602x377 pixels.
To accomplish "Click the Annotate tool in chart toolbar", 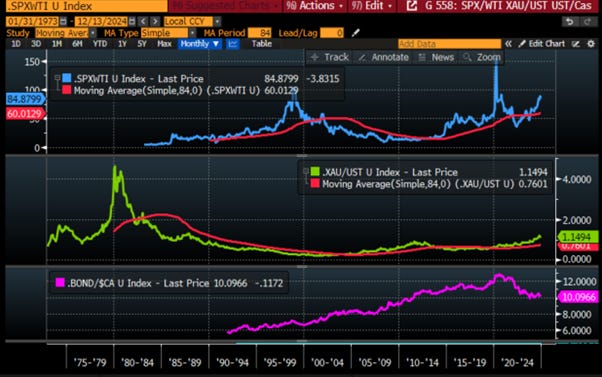I will click(x=384, y=57).
